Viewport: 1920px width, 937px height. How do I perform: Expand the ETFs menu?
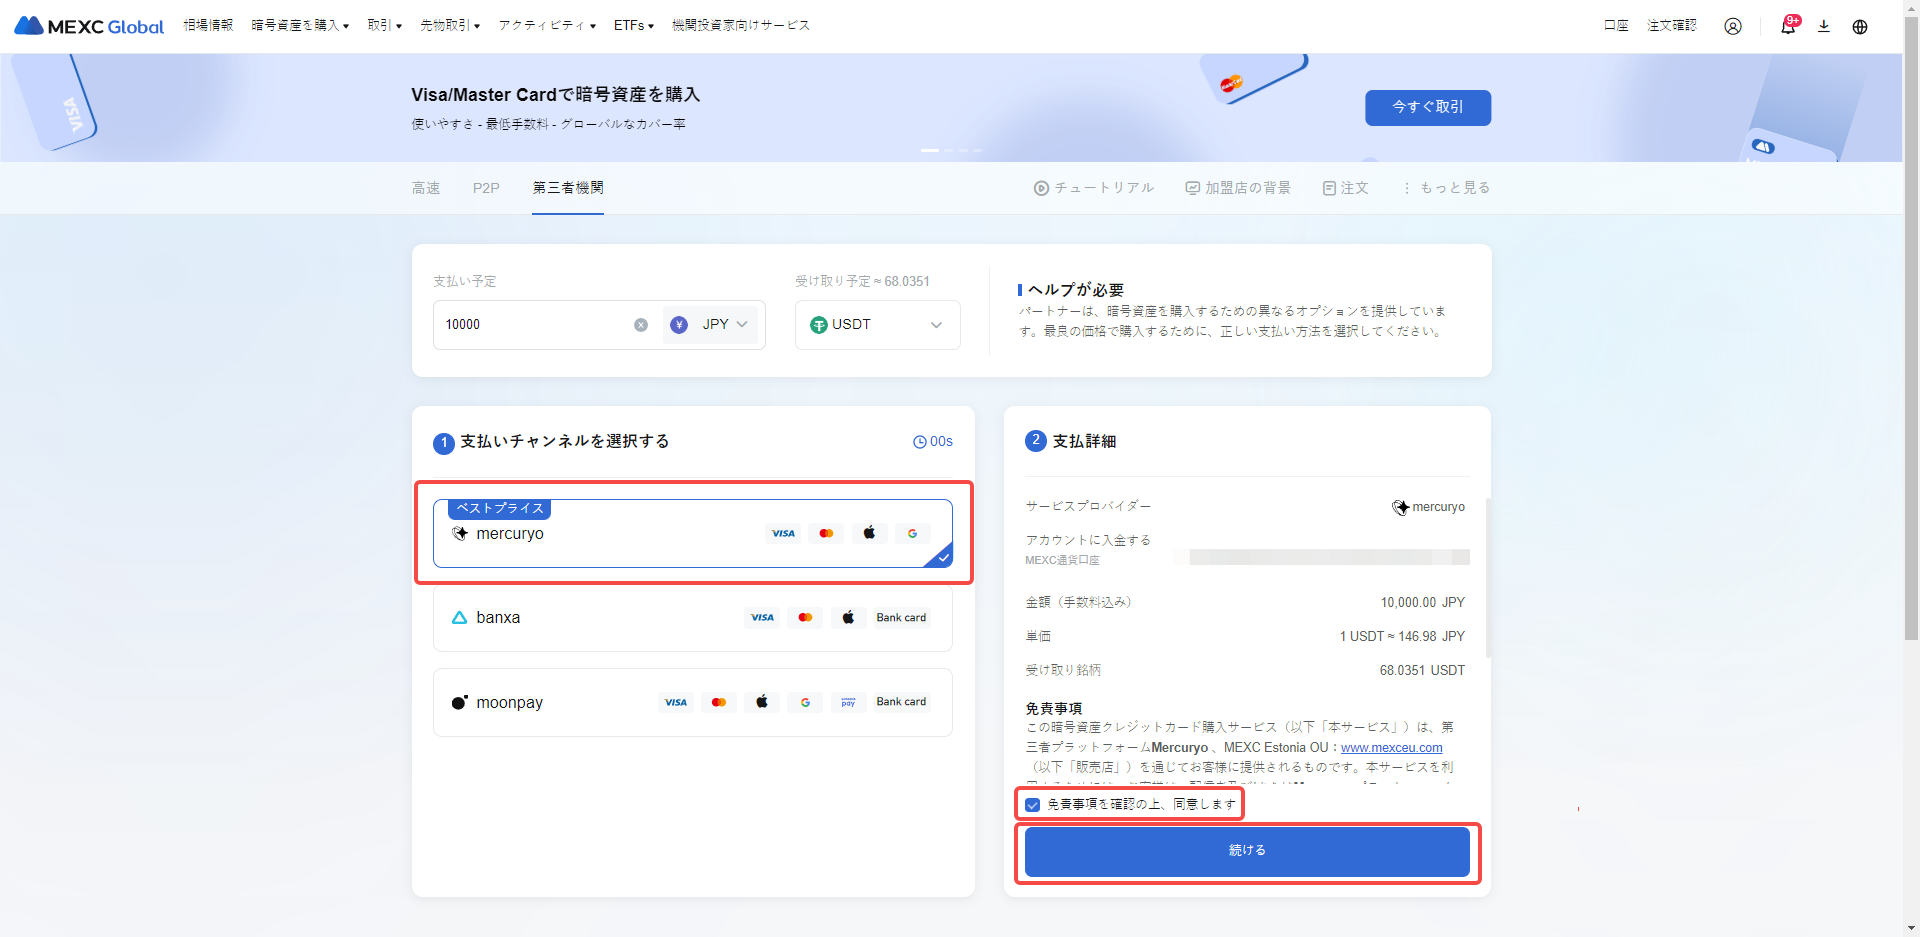pyautogui.click(x=633, y=26)
